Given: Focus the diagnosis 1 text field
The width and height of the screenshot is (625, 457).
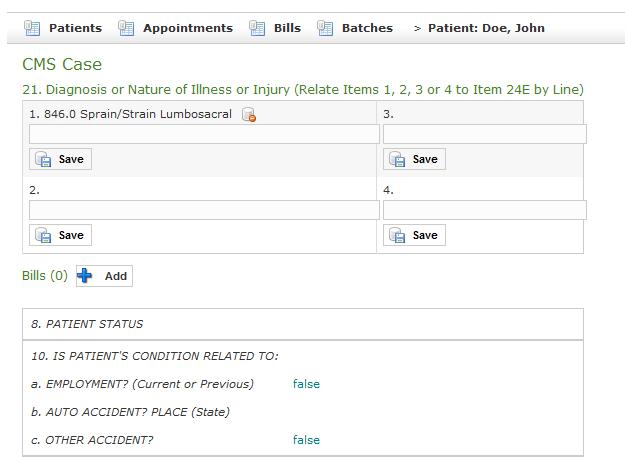Looking at the screenshot, I should [x=204, y=134].
